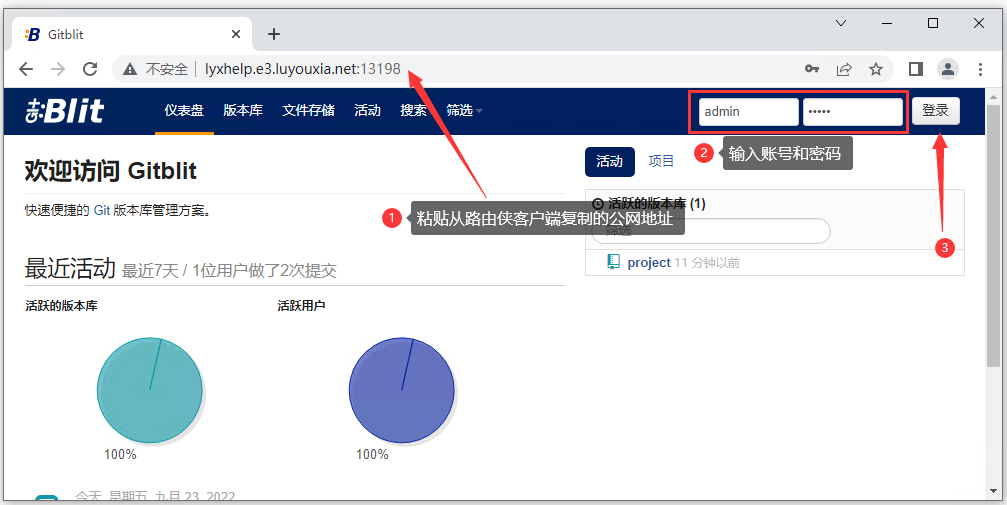Click the Git link in description
The image size is (1007, 505).
click(102, 210)
